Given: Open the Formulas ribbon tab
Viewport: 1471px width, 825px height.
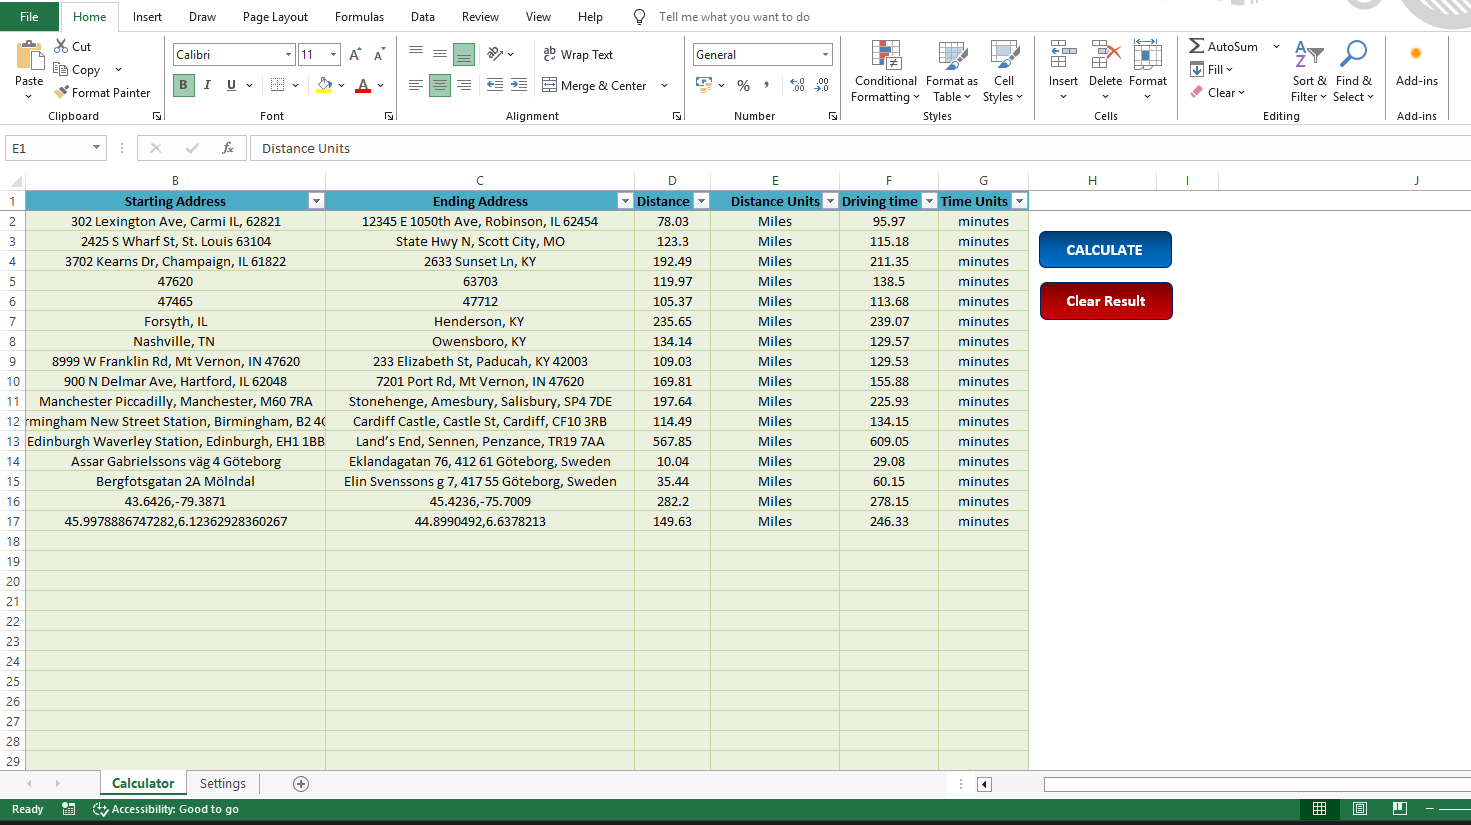Looking at the screenshot, I should [x=359, y=16].
